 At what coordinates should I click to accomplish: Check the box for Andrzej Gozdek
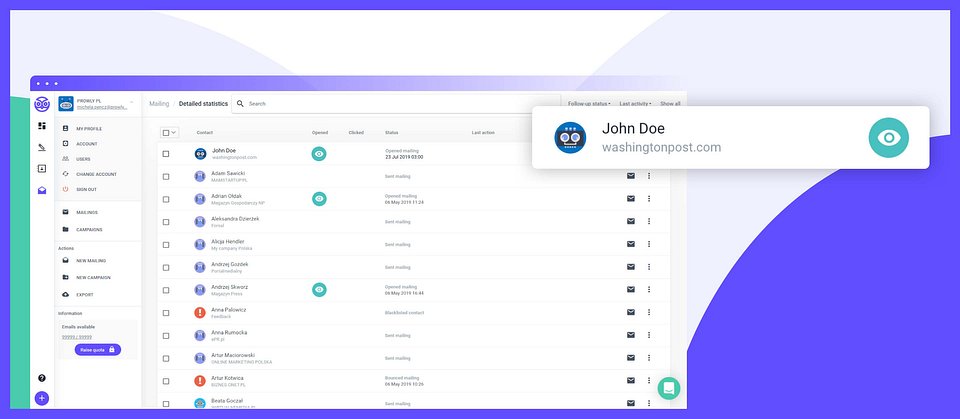click(166, 267)
